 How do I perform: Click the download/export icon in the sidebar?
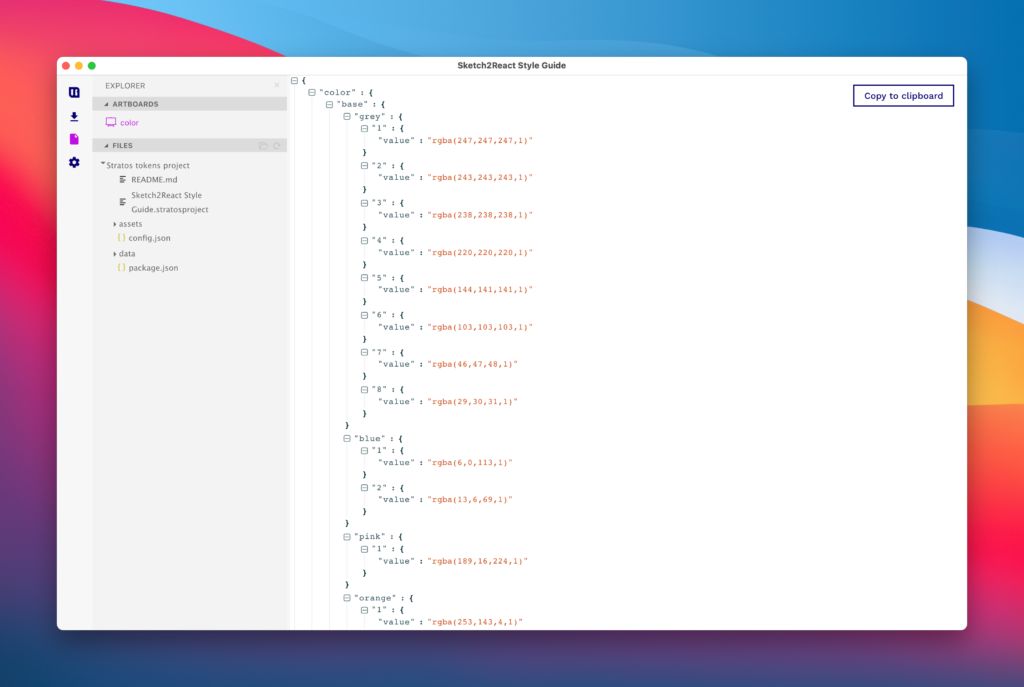pyautogui.click(x=74, y=116)
